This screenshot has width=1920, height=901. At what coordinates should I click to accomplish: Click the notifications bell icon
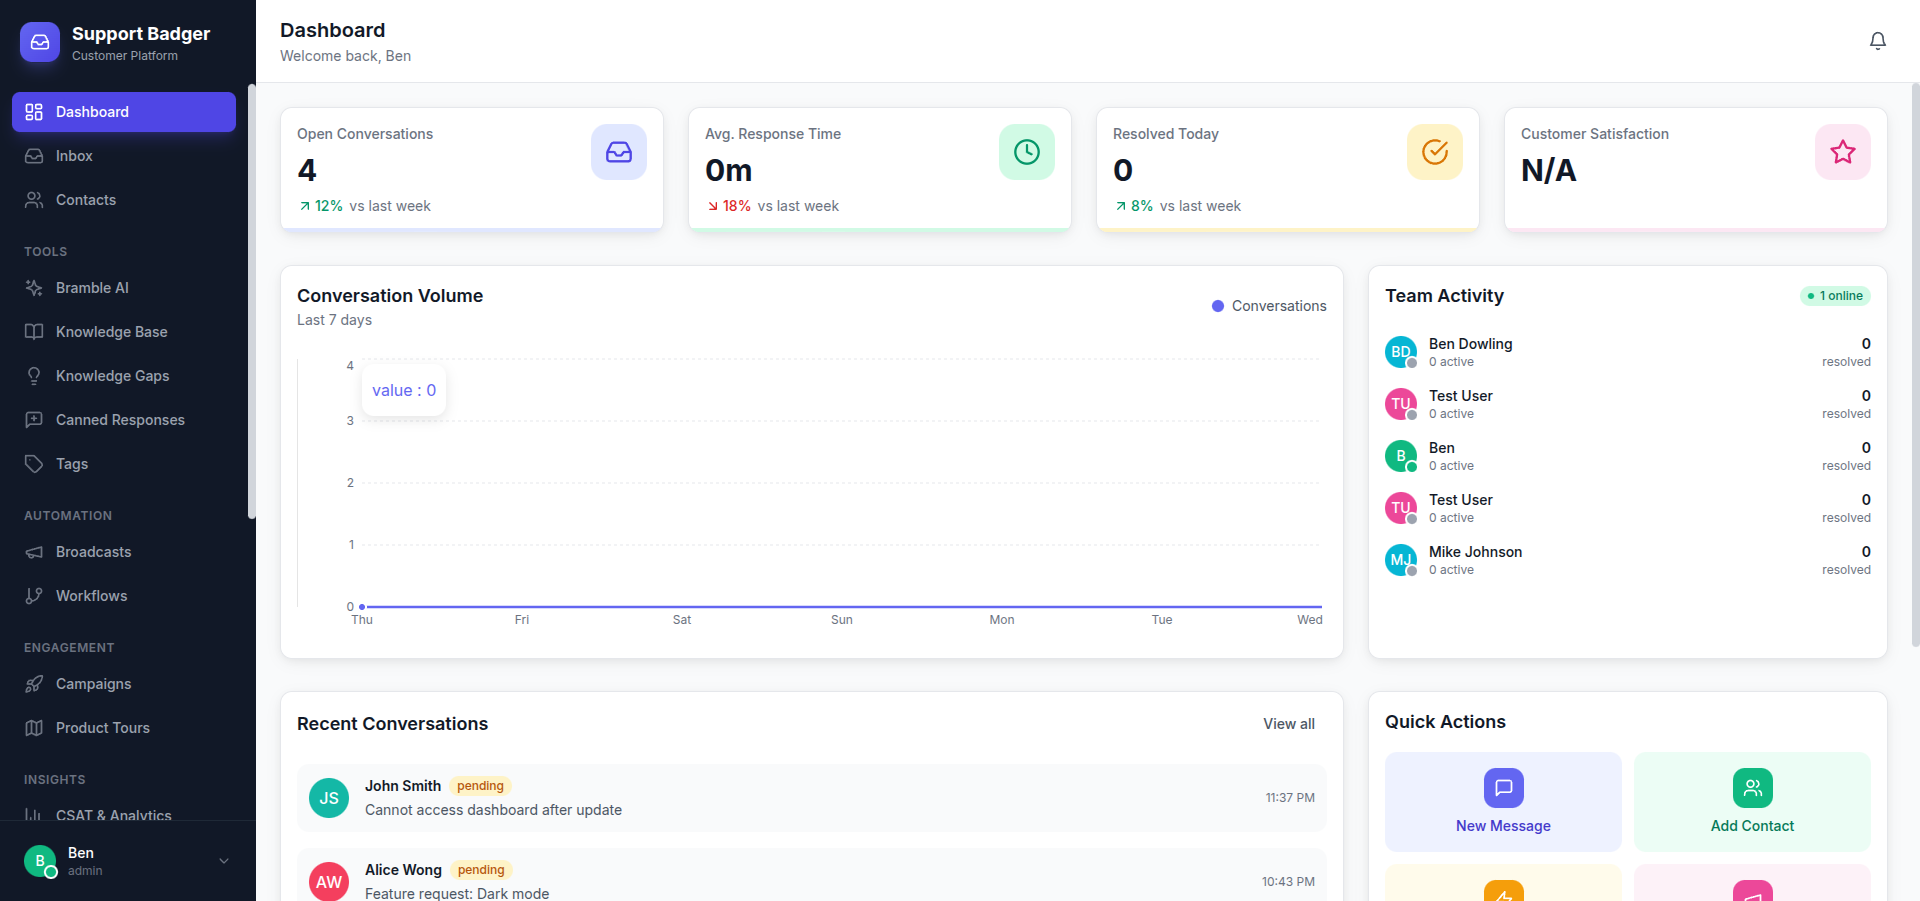[1877, 41]
